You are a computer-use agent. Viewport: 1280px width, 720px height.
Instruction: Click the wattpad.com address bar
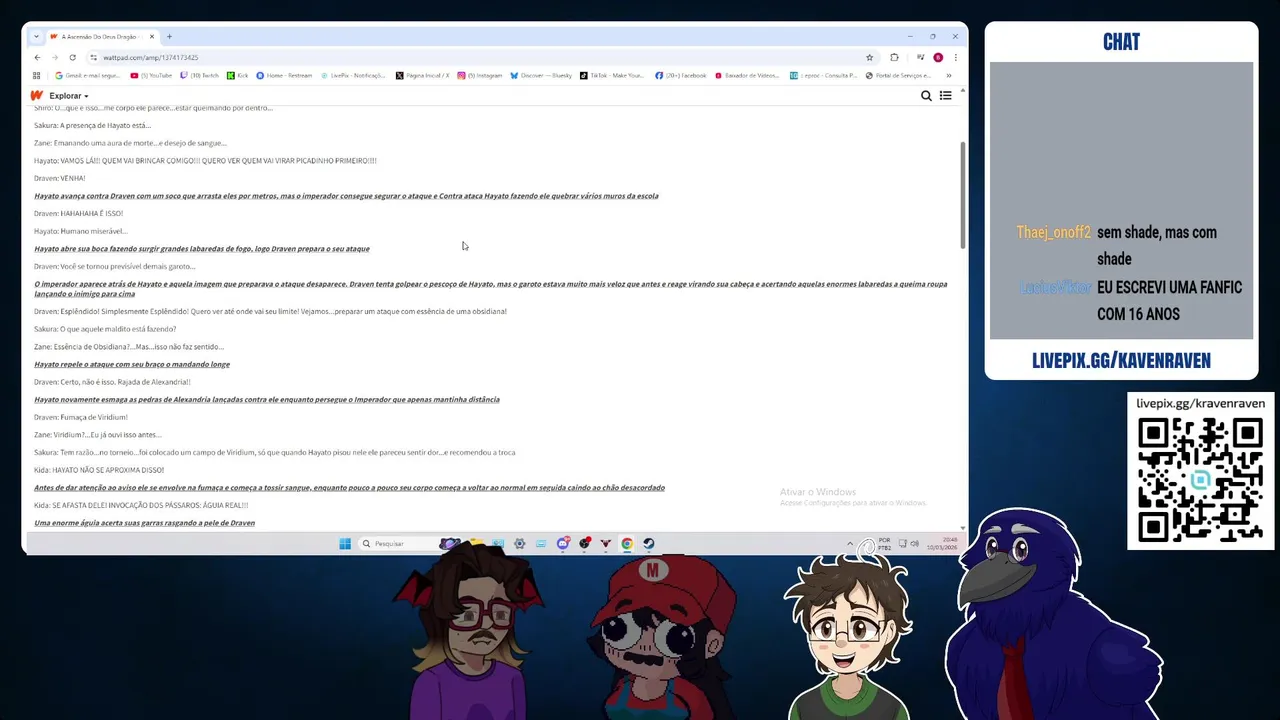pos(480,57)
